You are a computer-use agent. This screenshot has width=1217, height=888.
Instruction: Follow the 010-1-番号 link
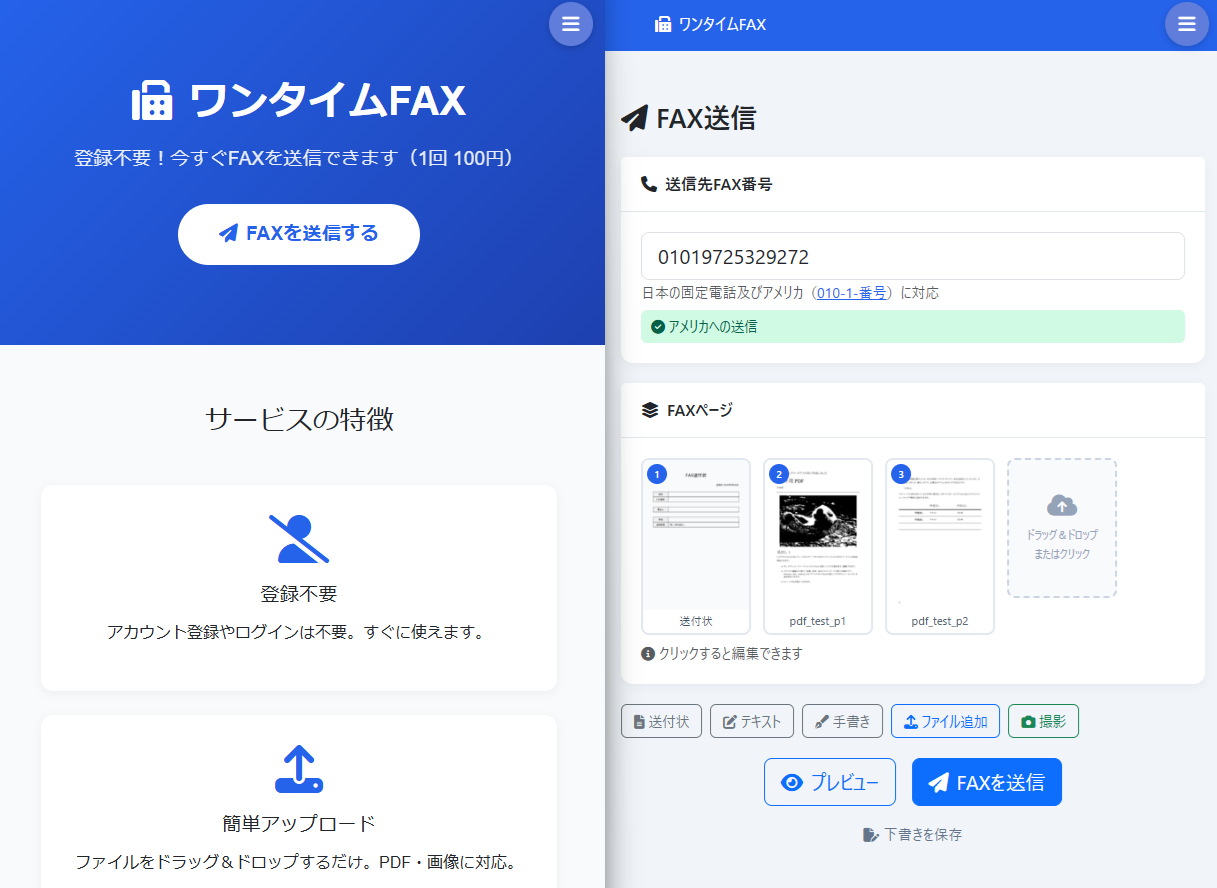click(852, 293)
